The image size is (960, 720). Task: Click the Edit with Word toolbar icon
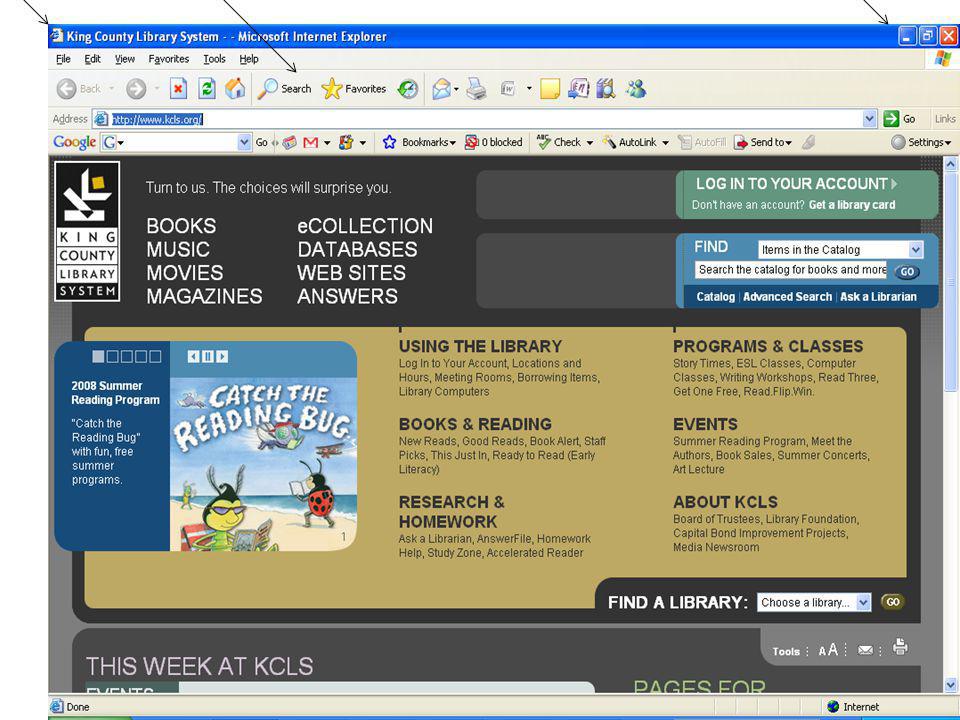508,89
